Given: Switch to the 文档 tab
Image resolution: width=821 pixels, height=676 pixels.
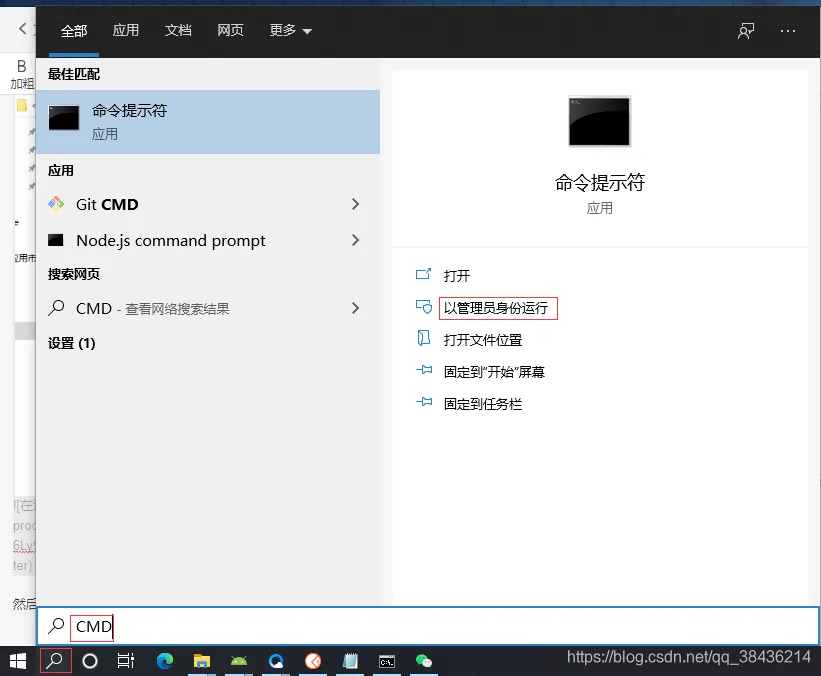Looking at the screenshot, I should (x=178, y=30).
